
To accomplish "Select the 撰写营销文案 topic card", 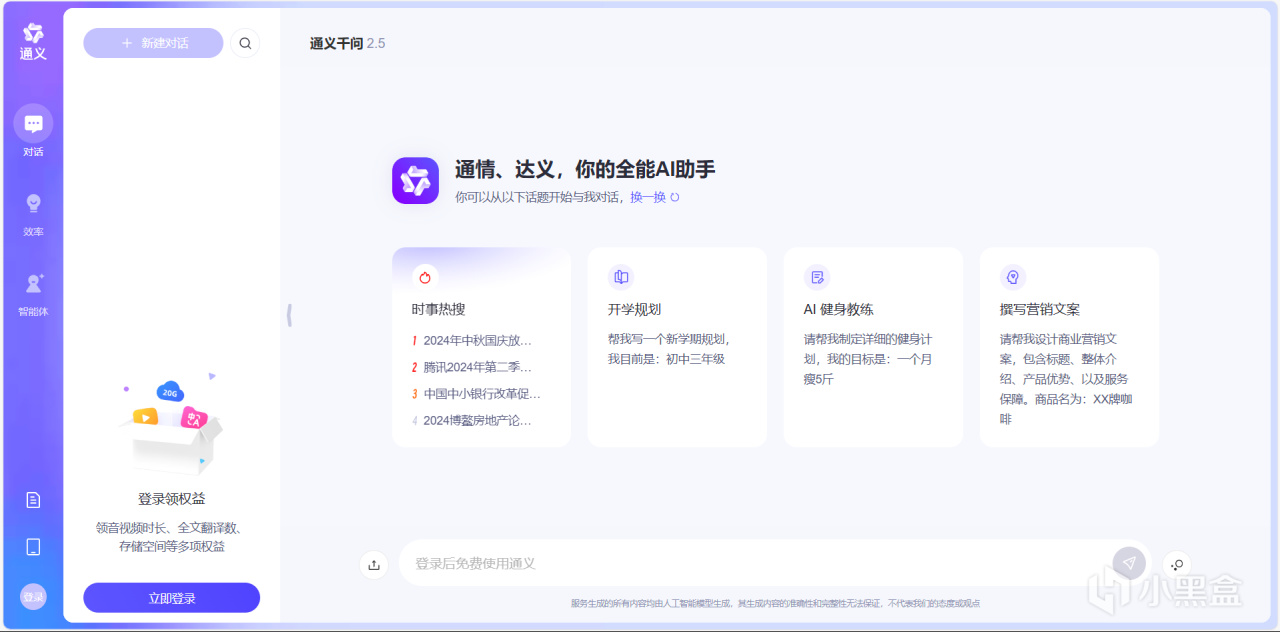I will tap(1069, 347).
